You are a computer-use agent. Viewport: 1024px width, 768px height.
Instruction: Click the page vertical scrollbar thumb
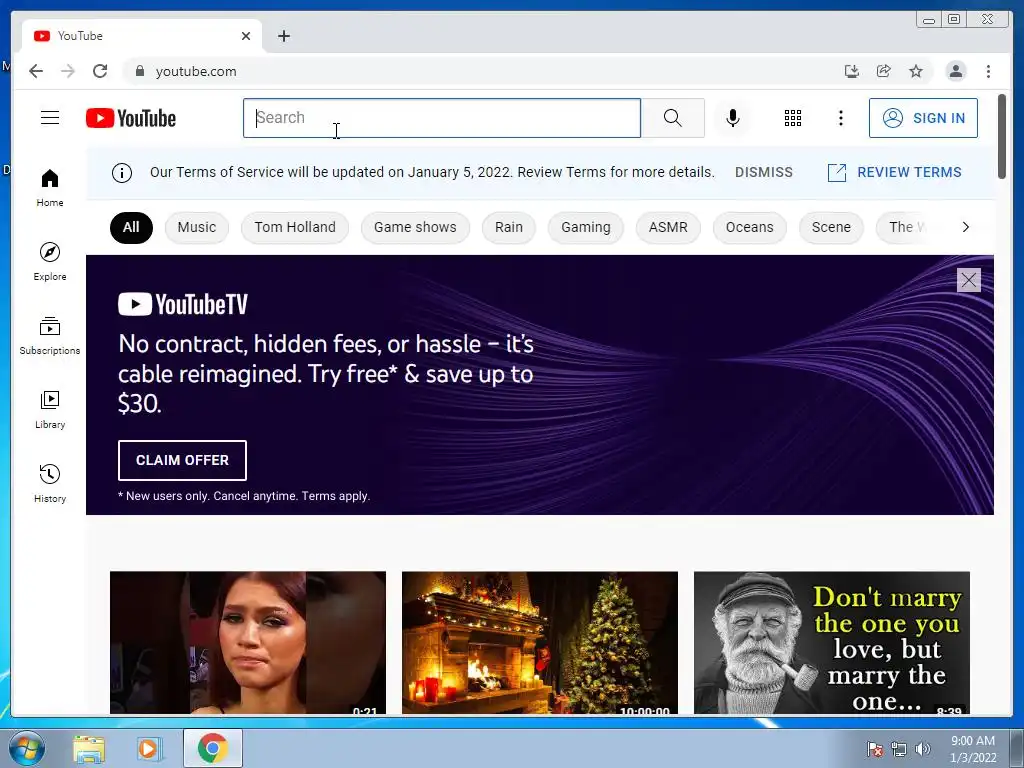click(1002, 136)
